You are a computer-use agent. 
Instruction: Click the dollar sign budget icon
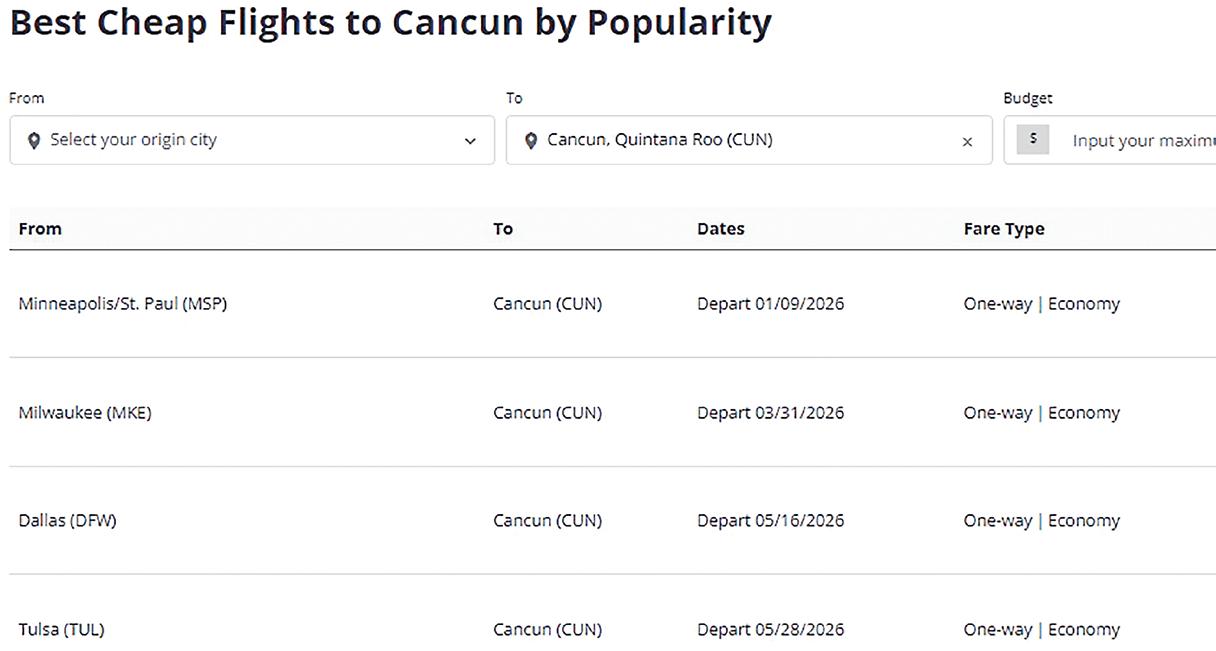coord(1033,140)
